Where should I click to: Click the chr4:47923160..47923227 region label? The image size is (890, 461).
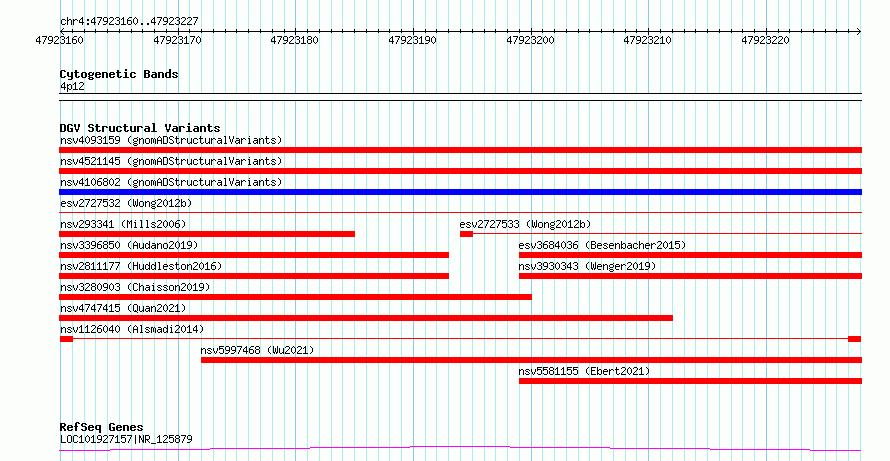pyautogui.click(x=129, y=22)
